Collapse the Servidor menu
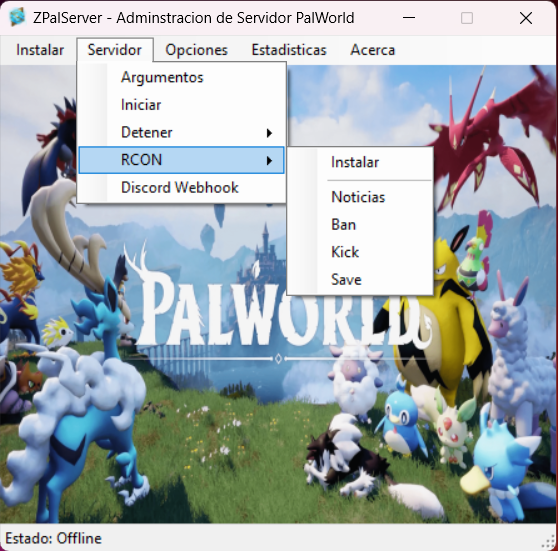558x551 pixels. click(x=115, y=50)
